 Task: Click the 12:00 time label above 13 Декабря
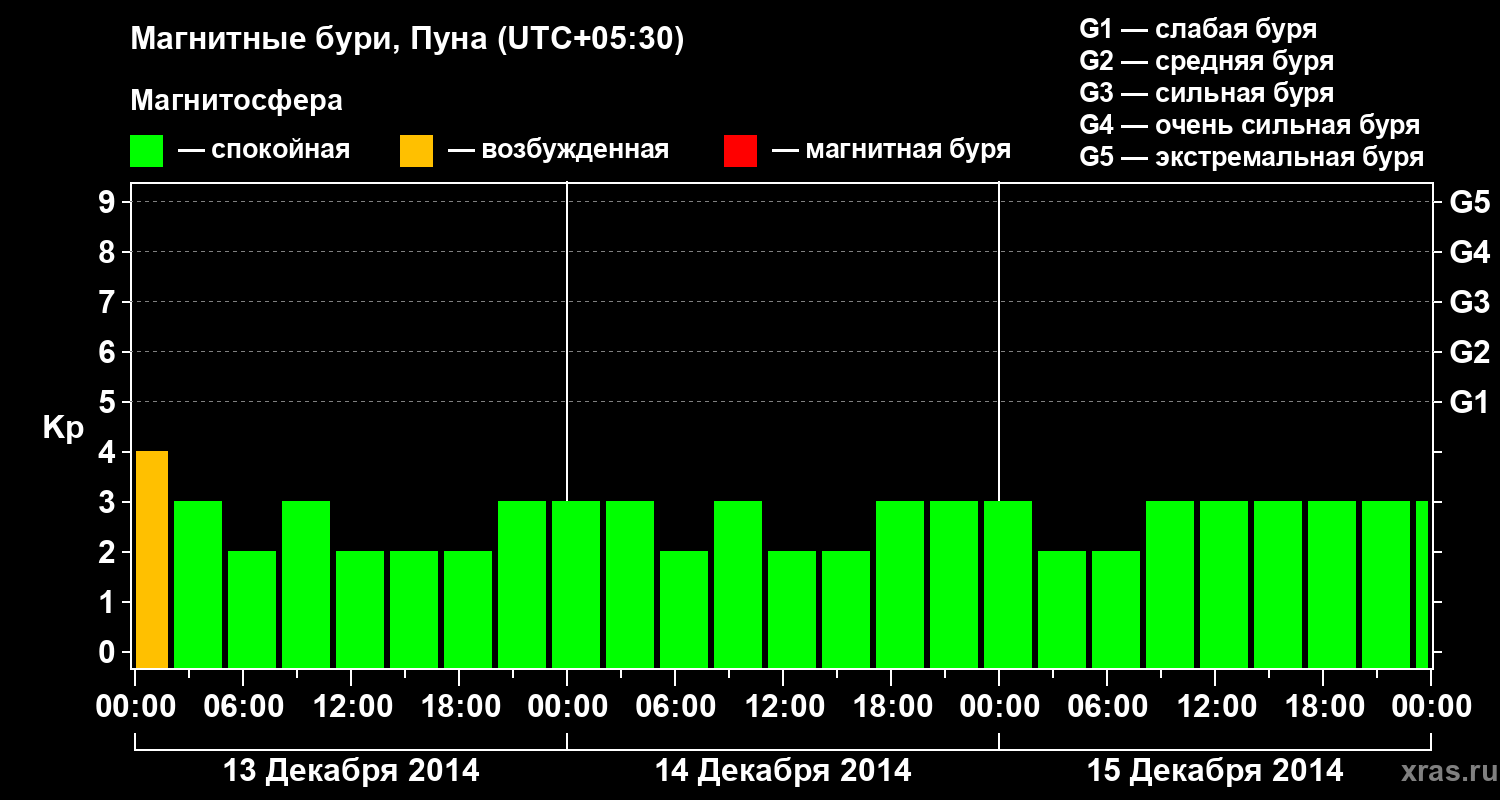[351, 706]
